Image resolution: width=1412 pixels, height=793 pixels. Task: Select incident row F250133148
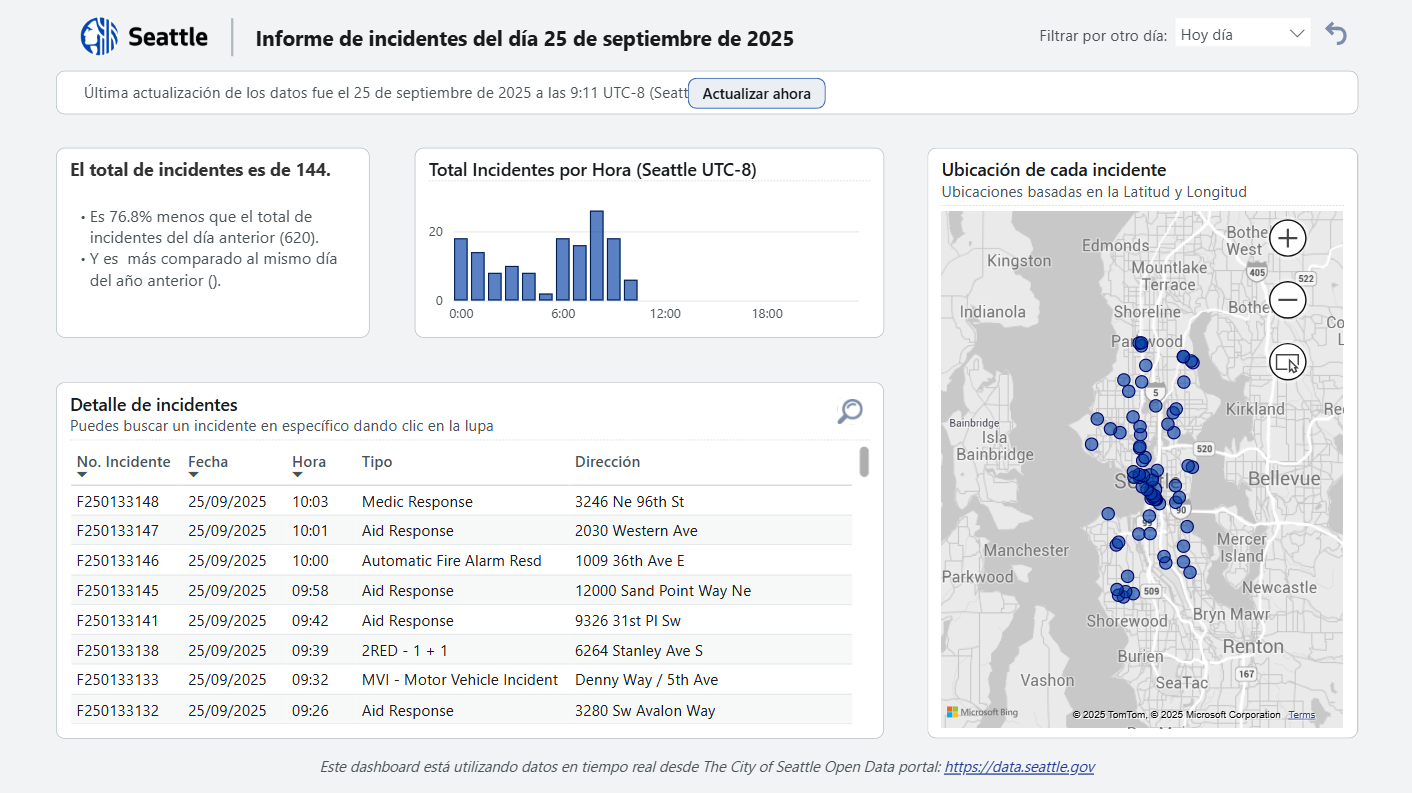click(300, 501)
